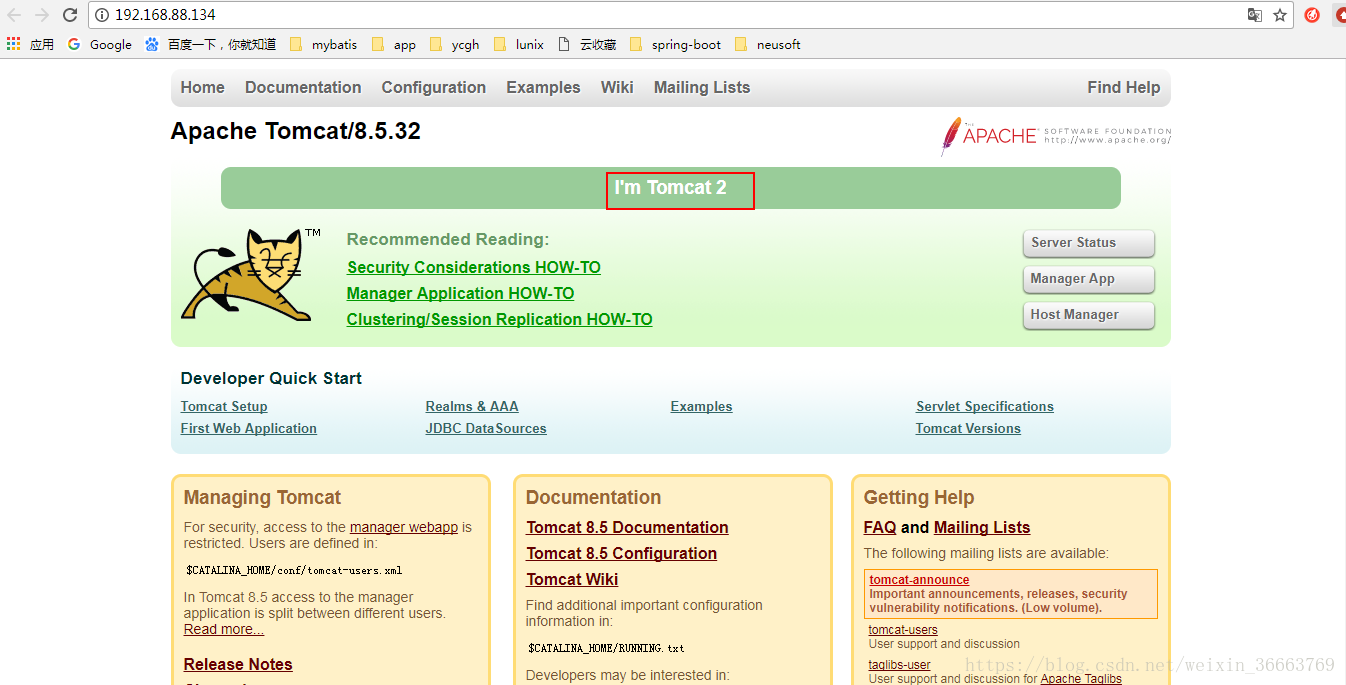Open Tomcat 8.5 Documentation link
This screenshot has height=685, width=1346.
tap(627, 527)
